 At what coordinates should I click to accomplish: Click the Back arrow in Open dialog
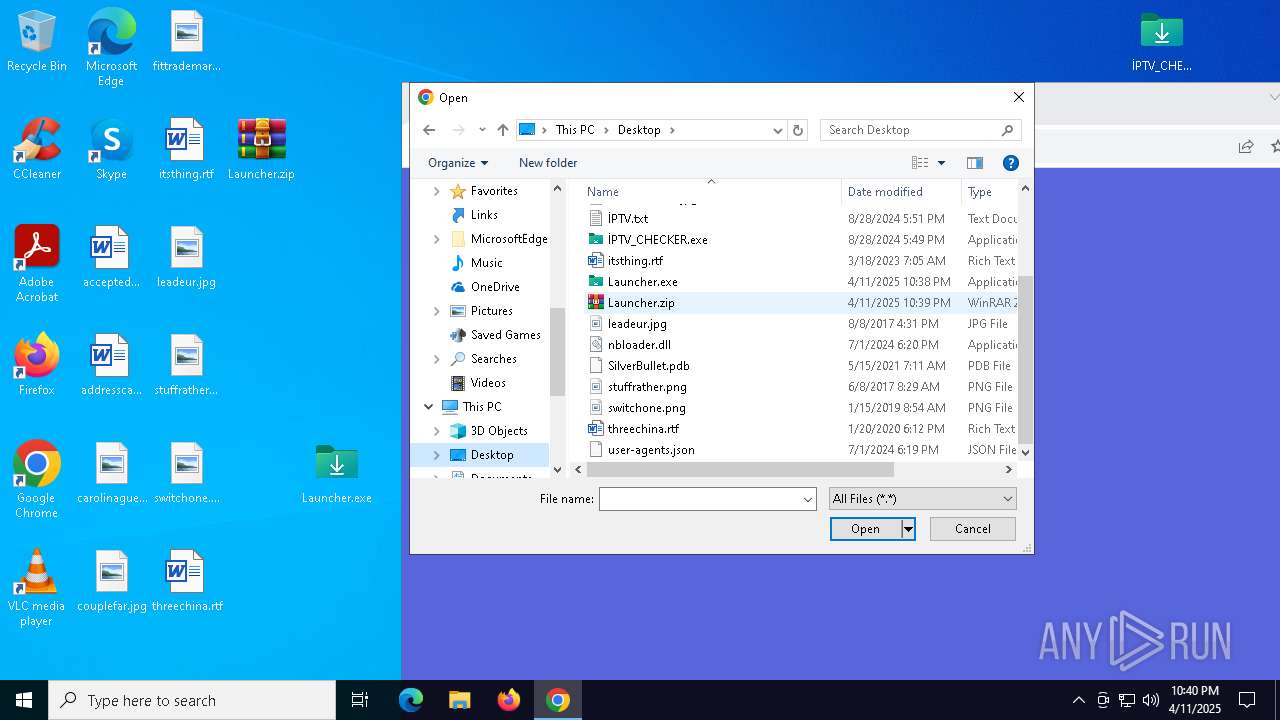429,130
